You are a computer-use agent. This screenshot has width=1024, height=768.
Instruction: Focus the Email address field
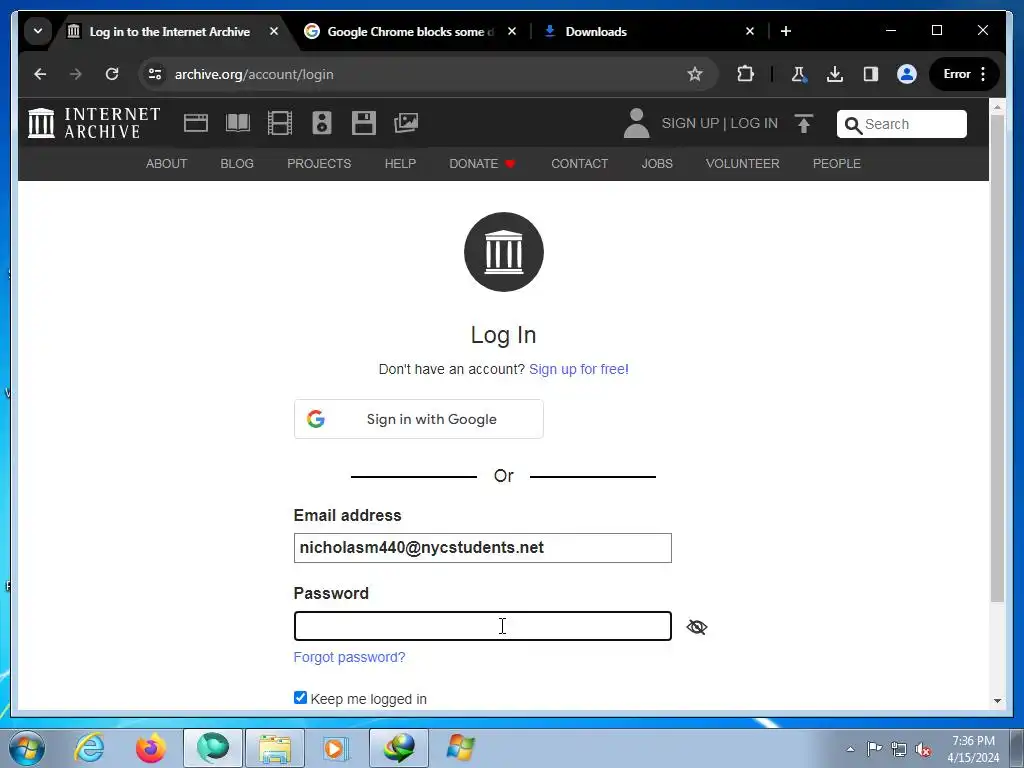click(x=483, y=547)
